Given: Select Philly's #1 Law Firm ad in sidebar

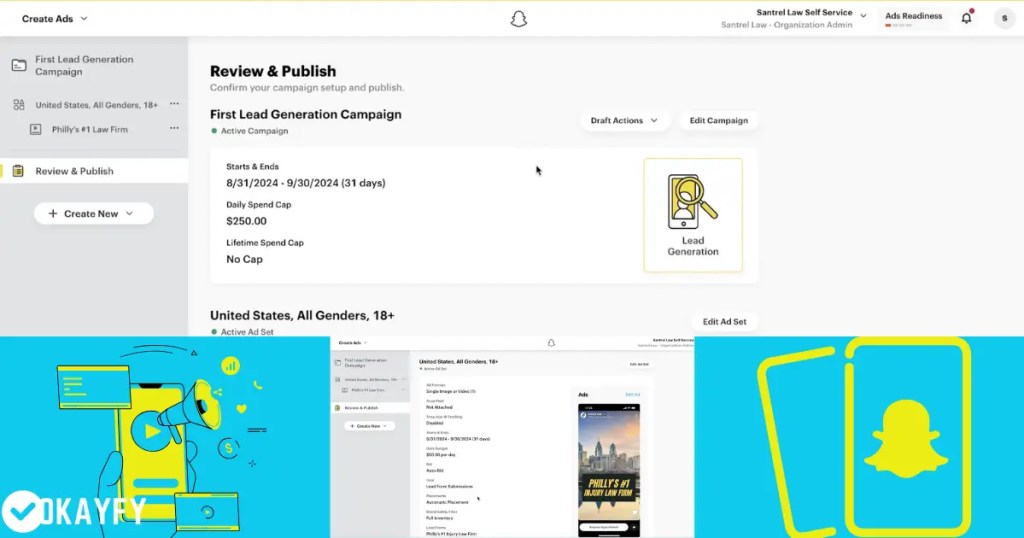Looking at the screenshot, I should click(x=90, y=129).
